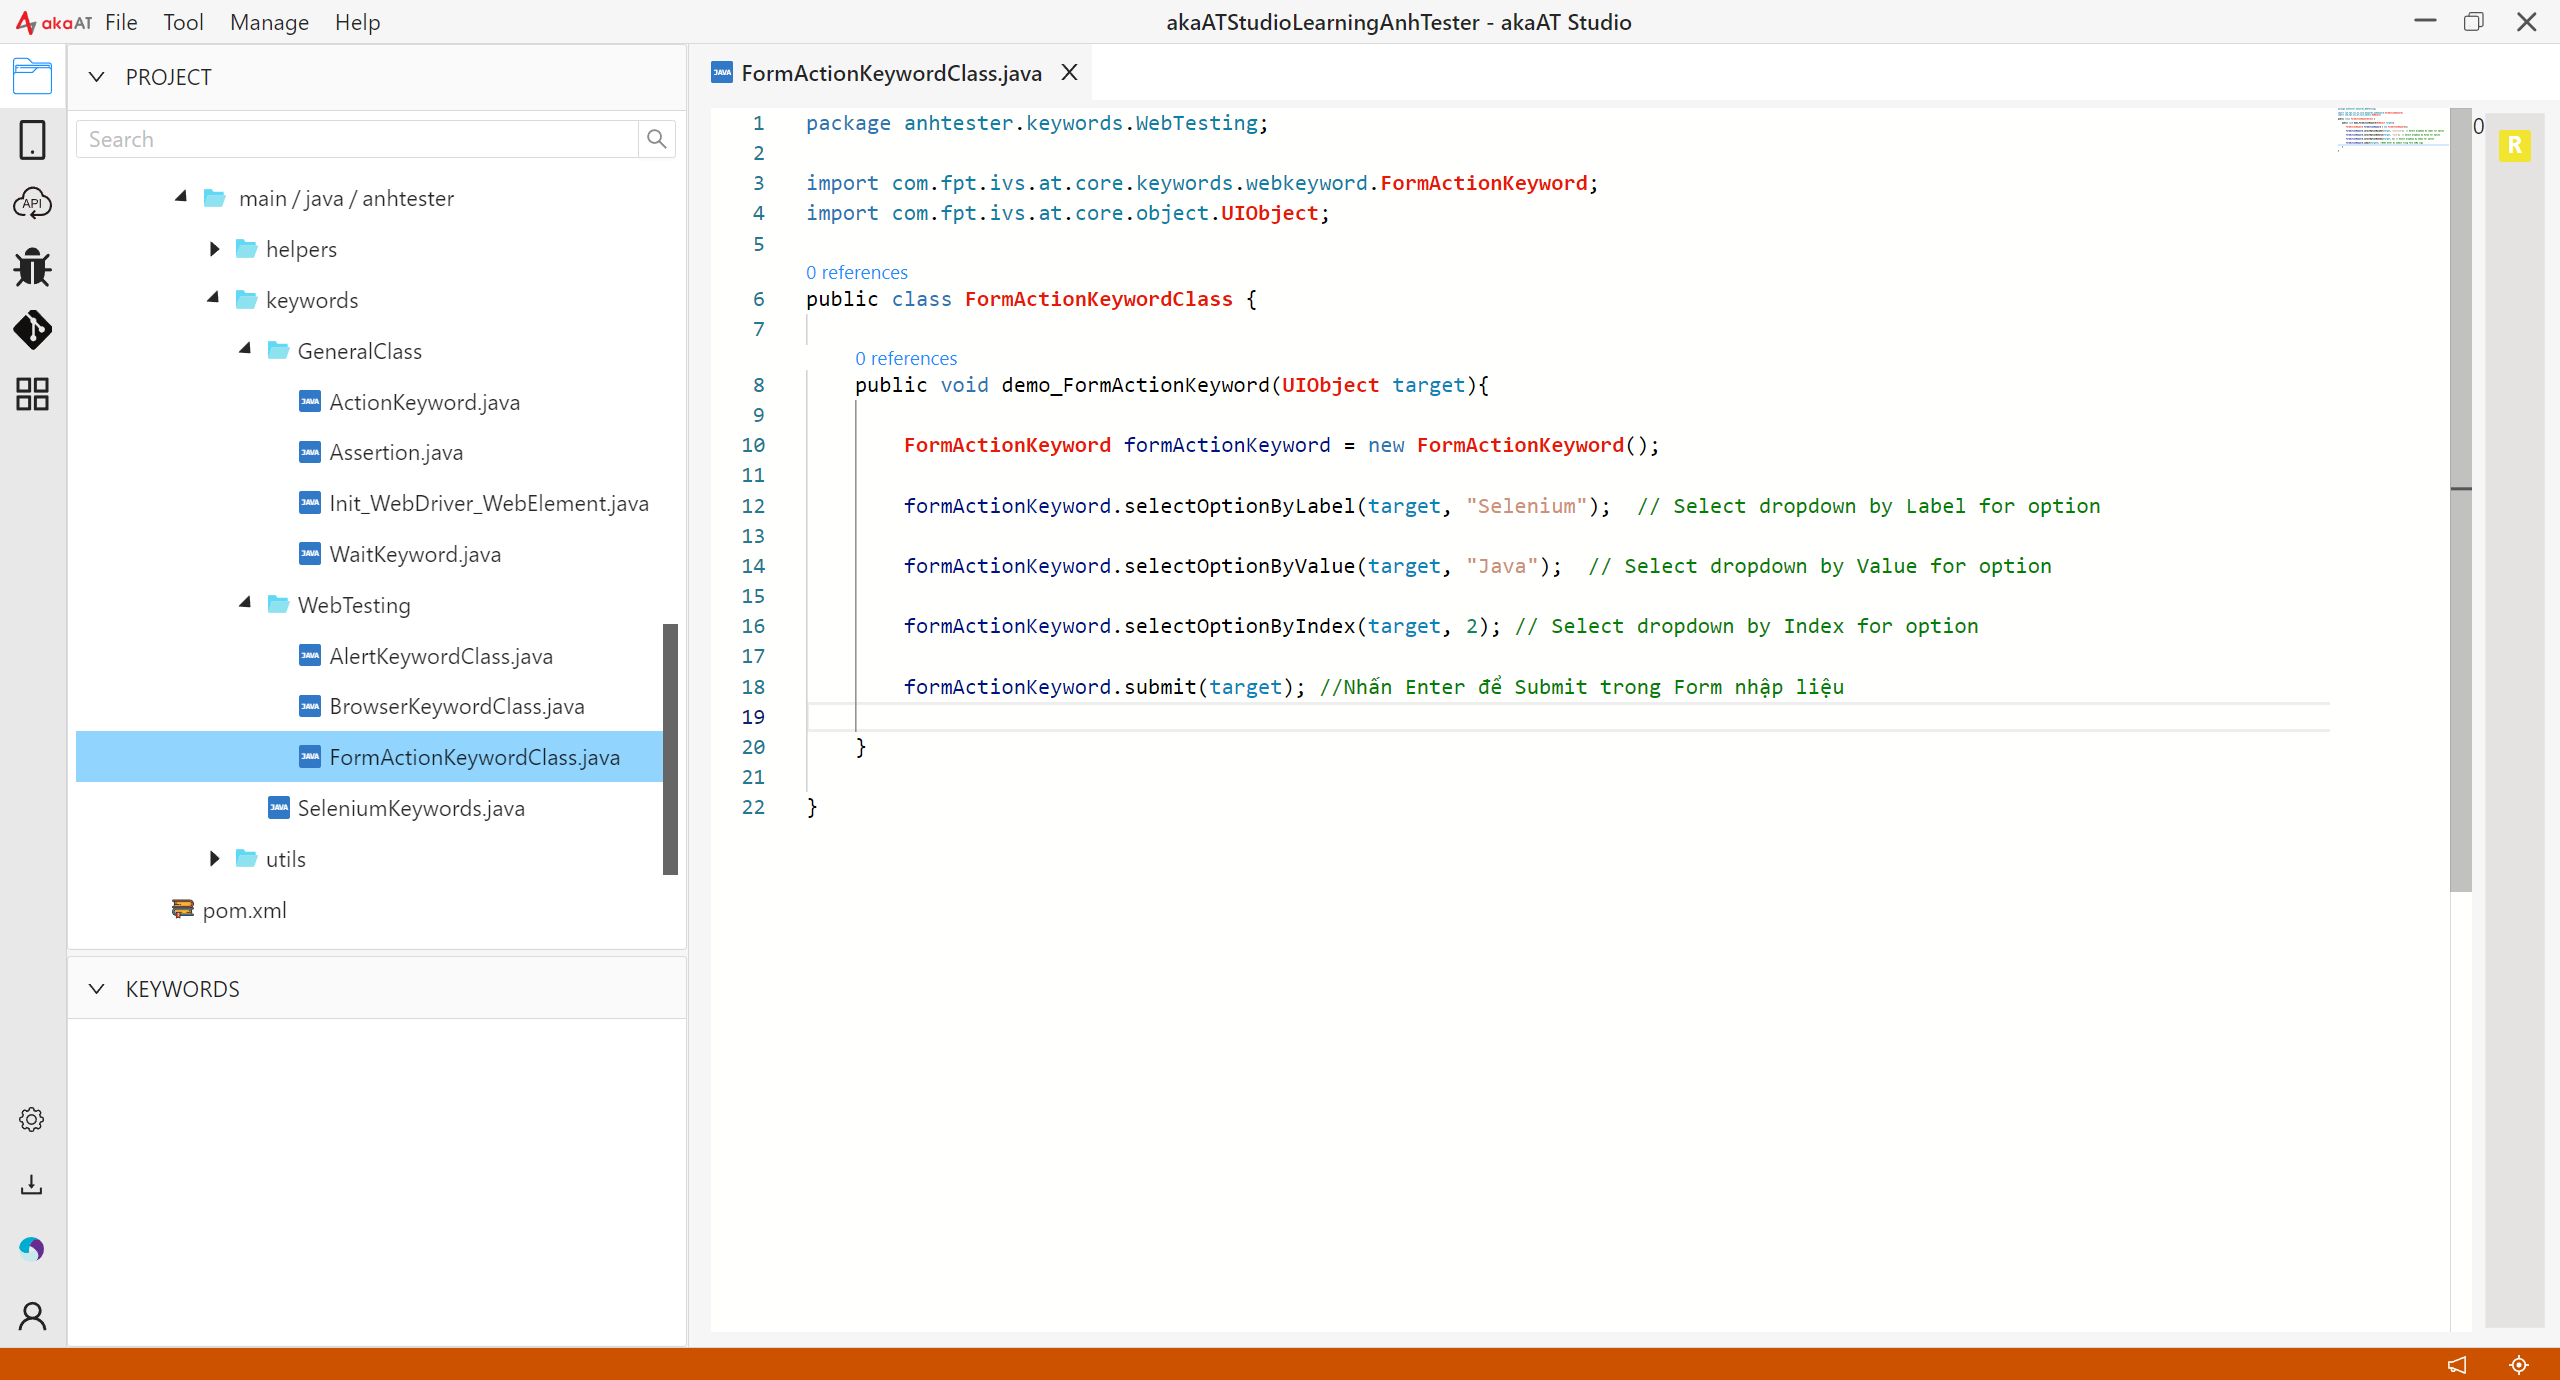The width and height of the screenshot is (2560, 1380).
Task: Collapse the WebTesting folder arrow
Action: click(245, 603)
